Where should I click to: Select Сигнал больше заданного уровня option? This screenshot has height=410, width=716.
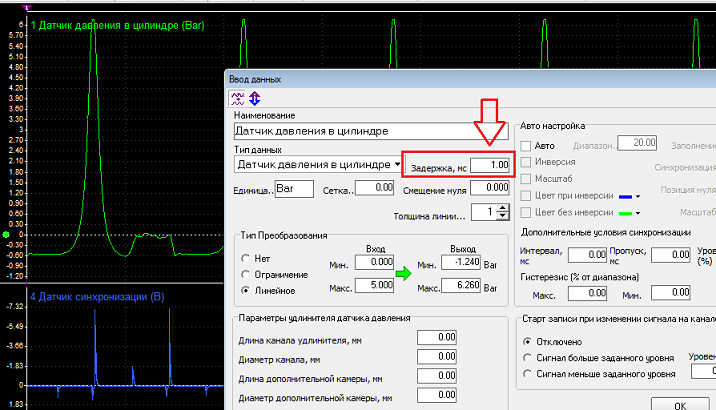527,357
